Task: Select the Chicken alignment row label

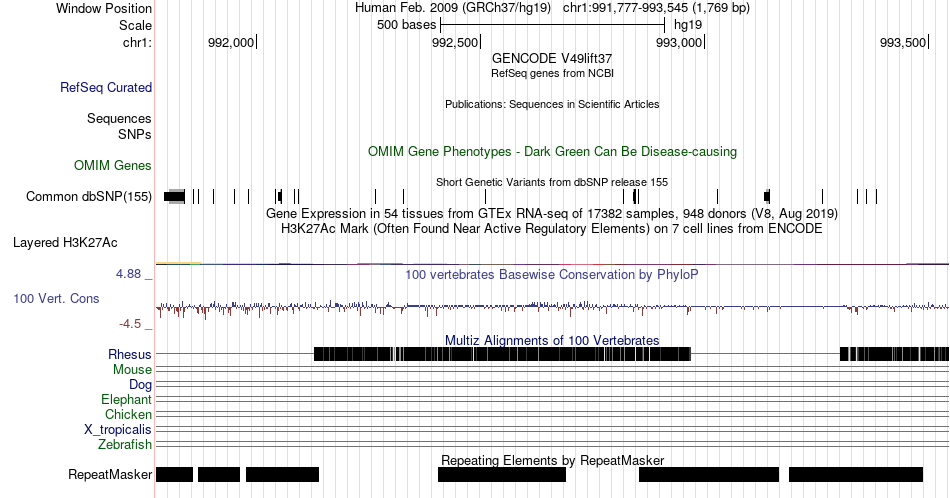Action: (x=128, y=414)
